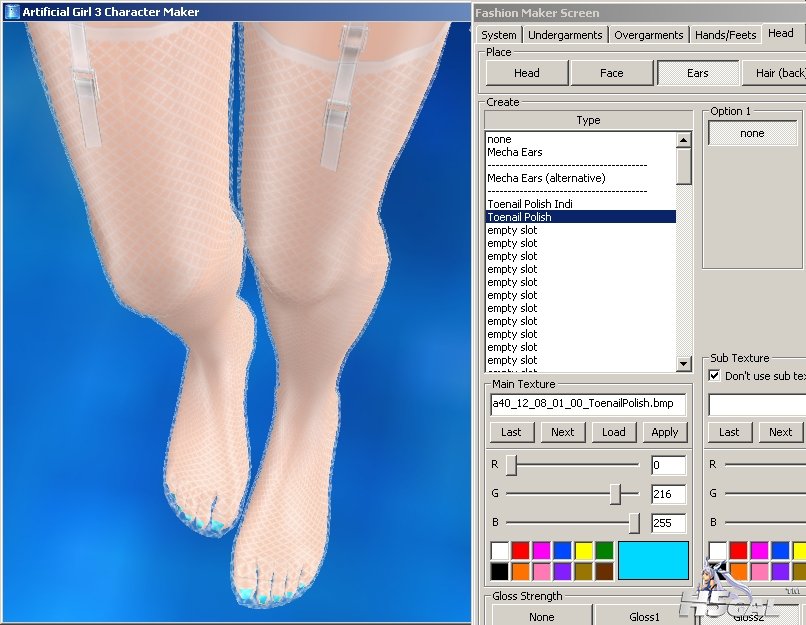The height and width of the screenshot is (625, 806).
Task: Click the Type column header
Action: 588,120
